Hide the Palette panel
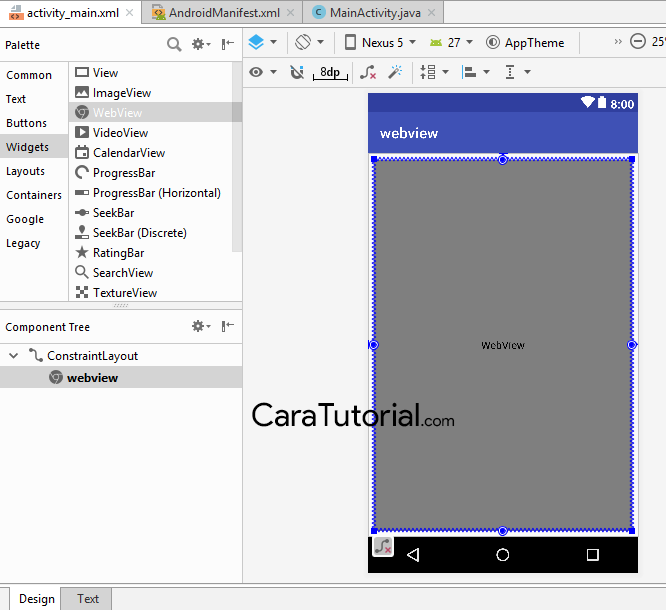The image size is (666, 610). point(228,44)
